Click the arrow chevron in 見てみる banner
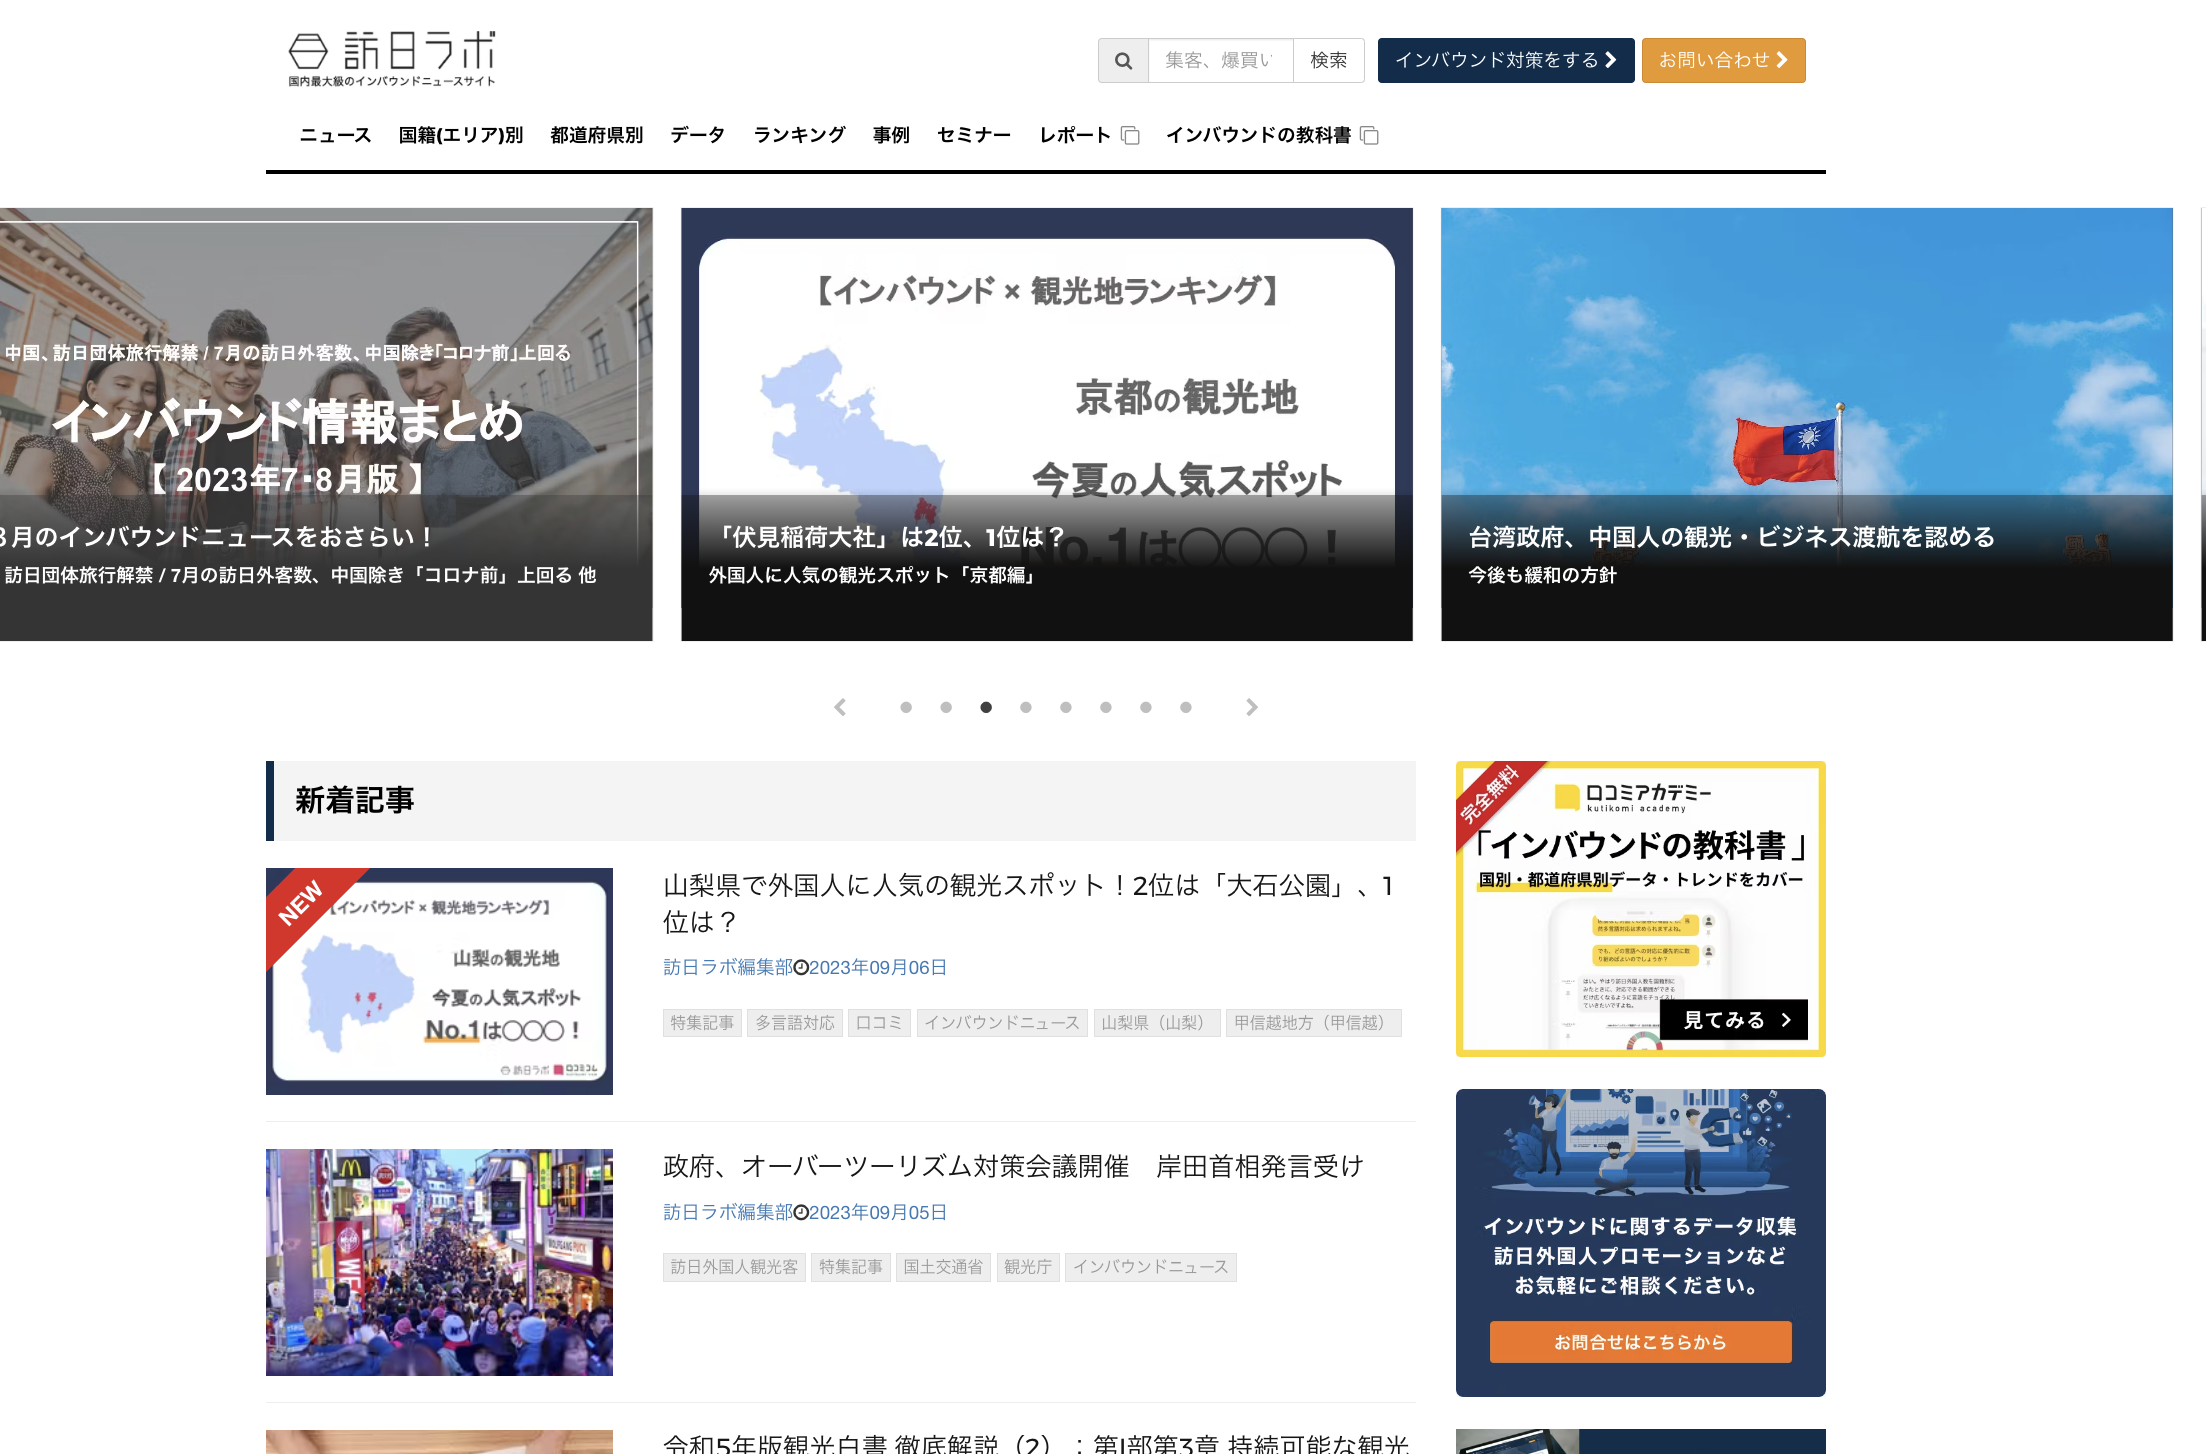 pyautogui.click(x=1786, y=1020)
